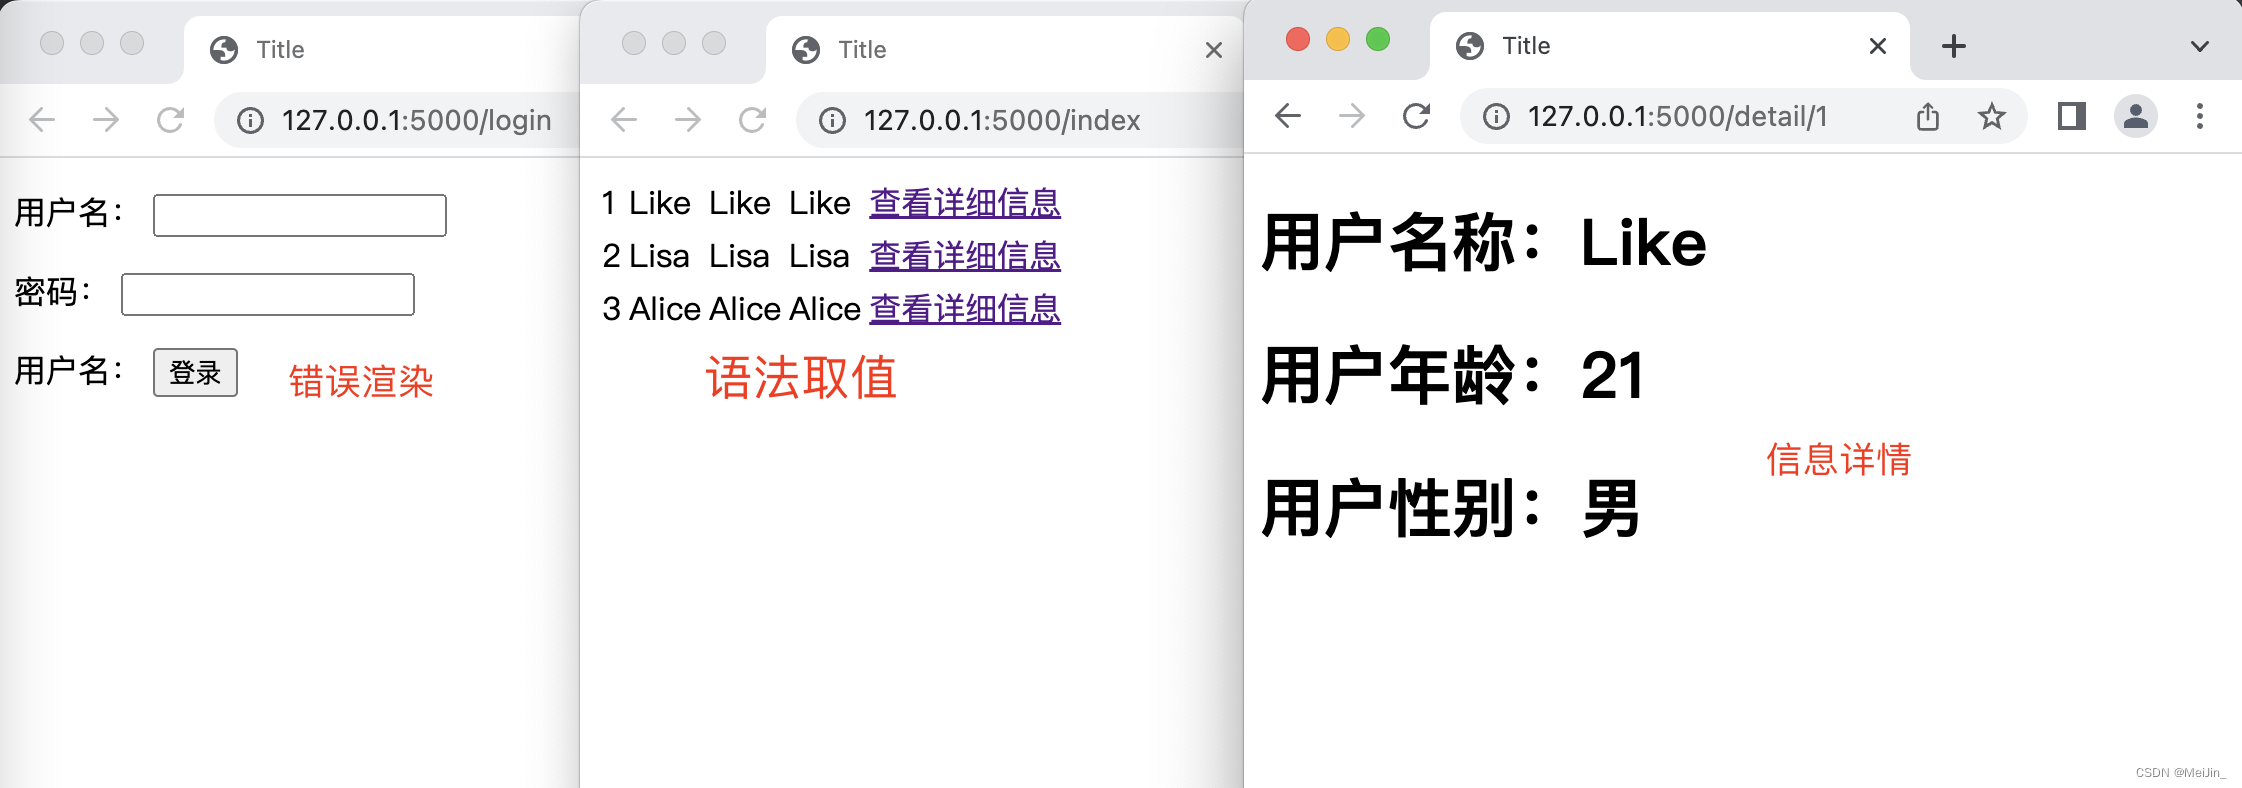Select the Title tab in index window
Screen dimensions: 2242x788
coord(1005,50)
